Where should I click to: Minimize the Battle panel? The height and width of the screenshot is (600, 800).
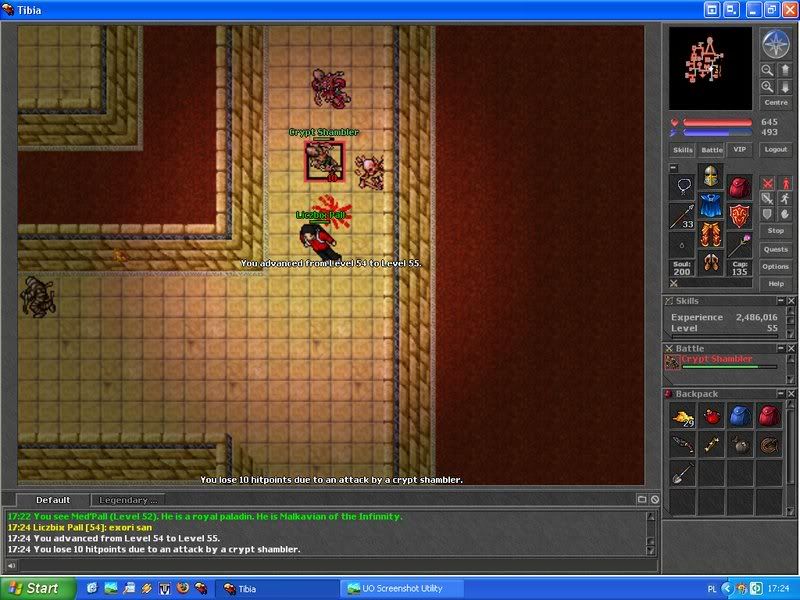click(781, 348)
